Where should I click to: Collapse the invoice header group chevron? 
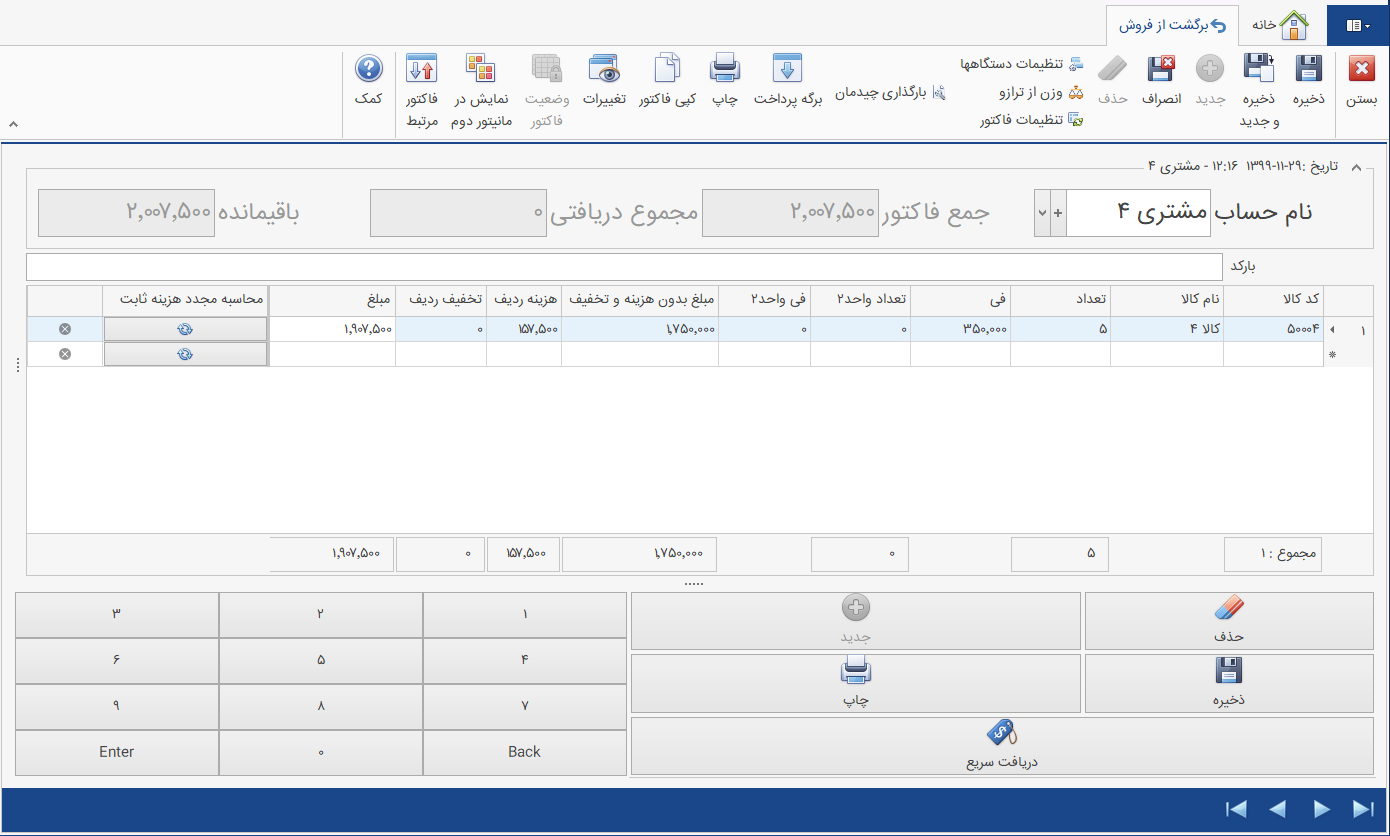[1356, 167]
